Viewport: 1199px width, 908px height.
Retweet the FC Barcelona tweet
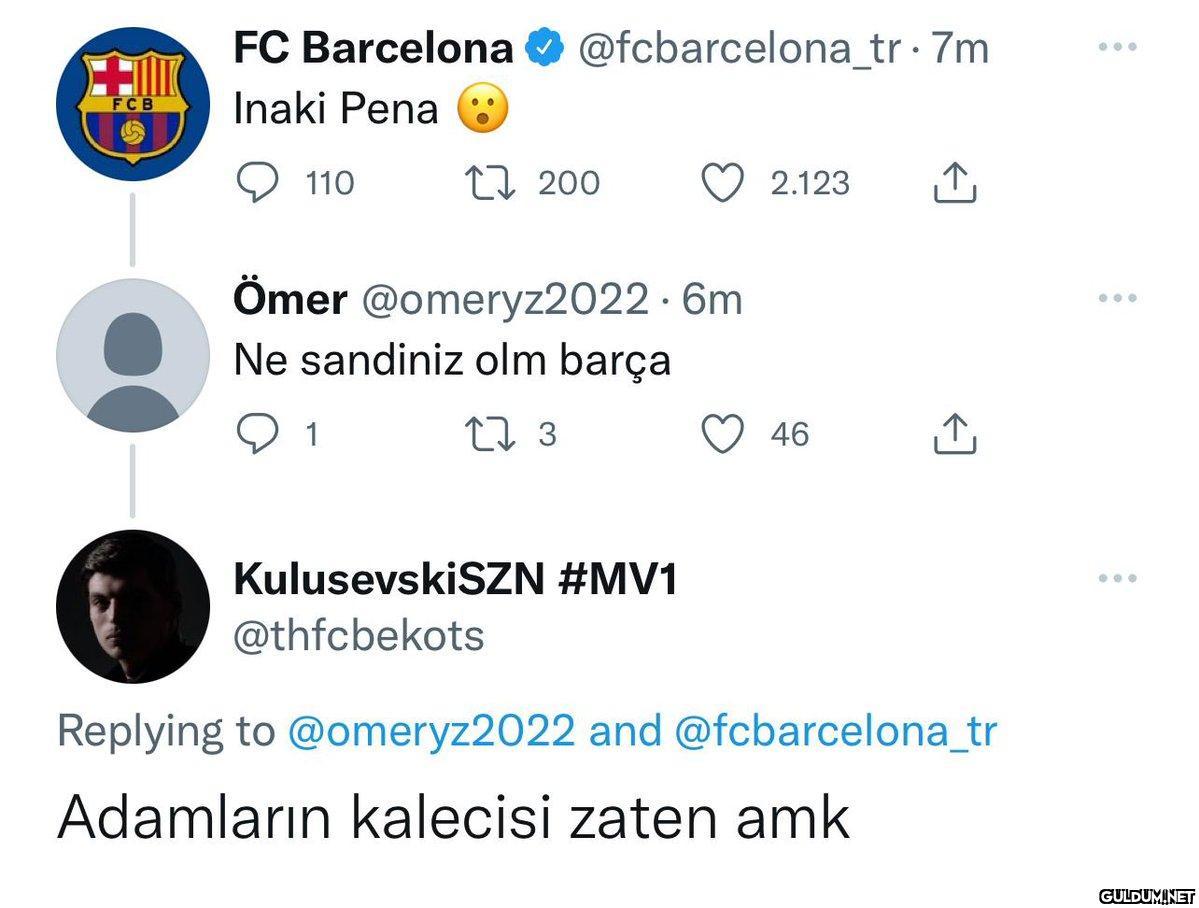pos(487,183)
